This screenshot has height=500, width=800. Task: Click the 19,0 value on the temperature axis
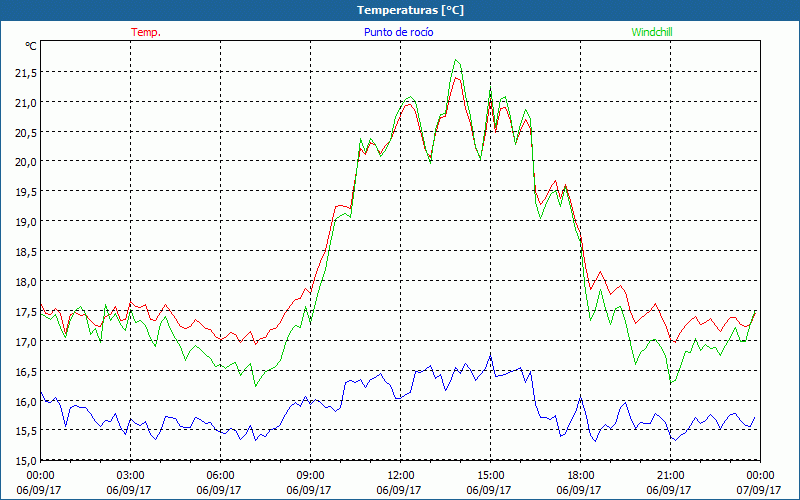[x=27, y=221]
